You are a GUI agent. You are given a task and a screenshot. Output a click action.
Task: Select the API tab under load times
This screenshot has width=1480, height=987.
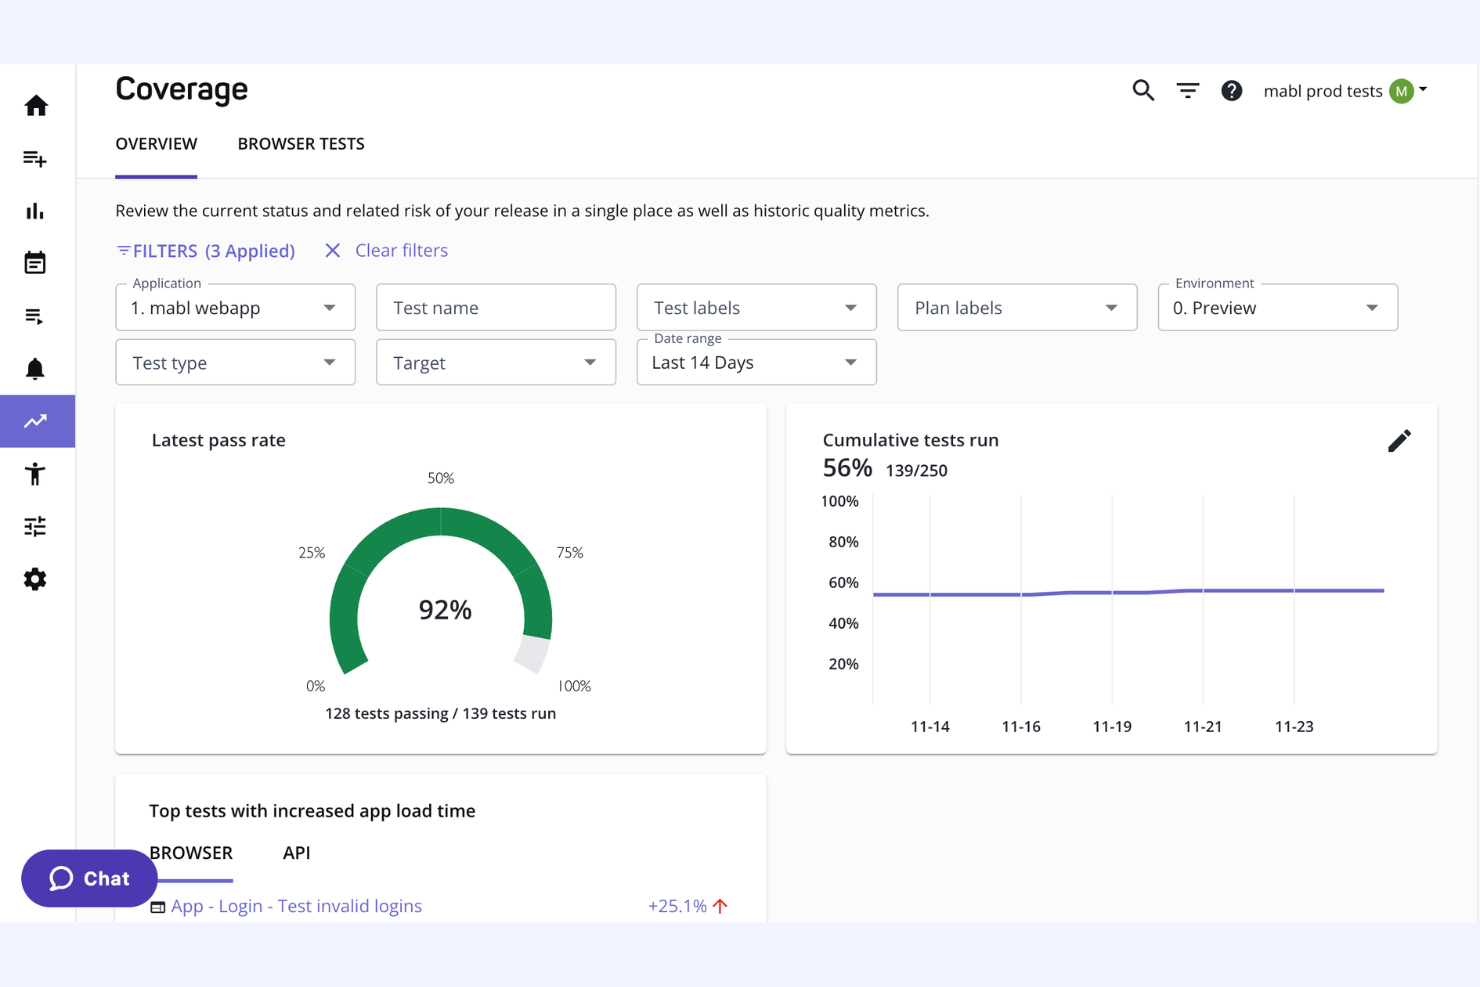coord(296,853)
